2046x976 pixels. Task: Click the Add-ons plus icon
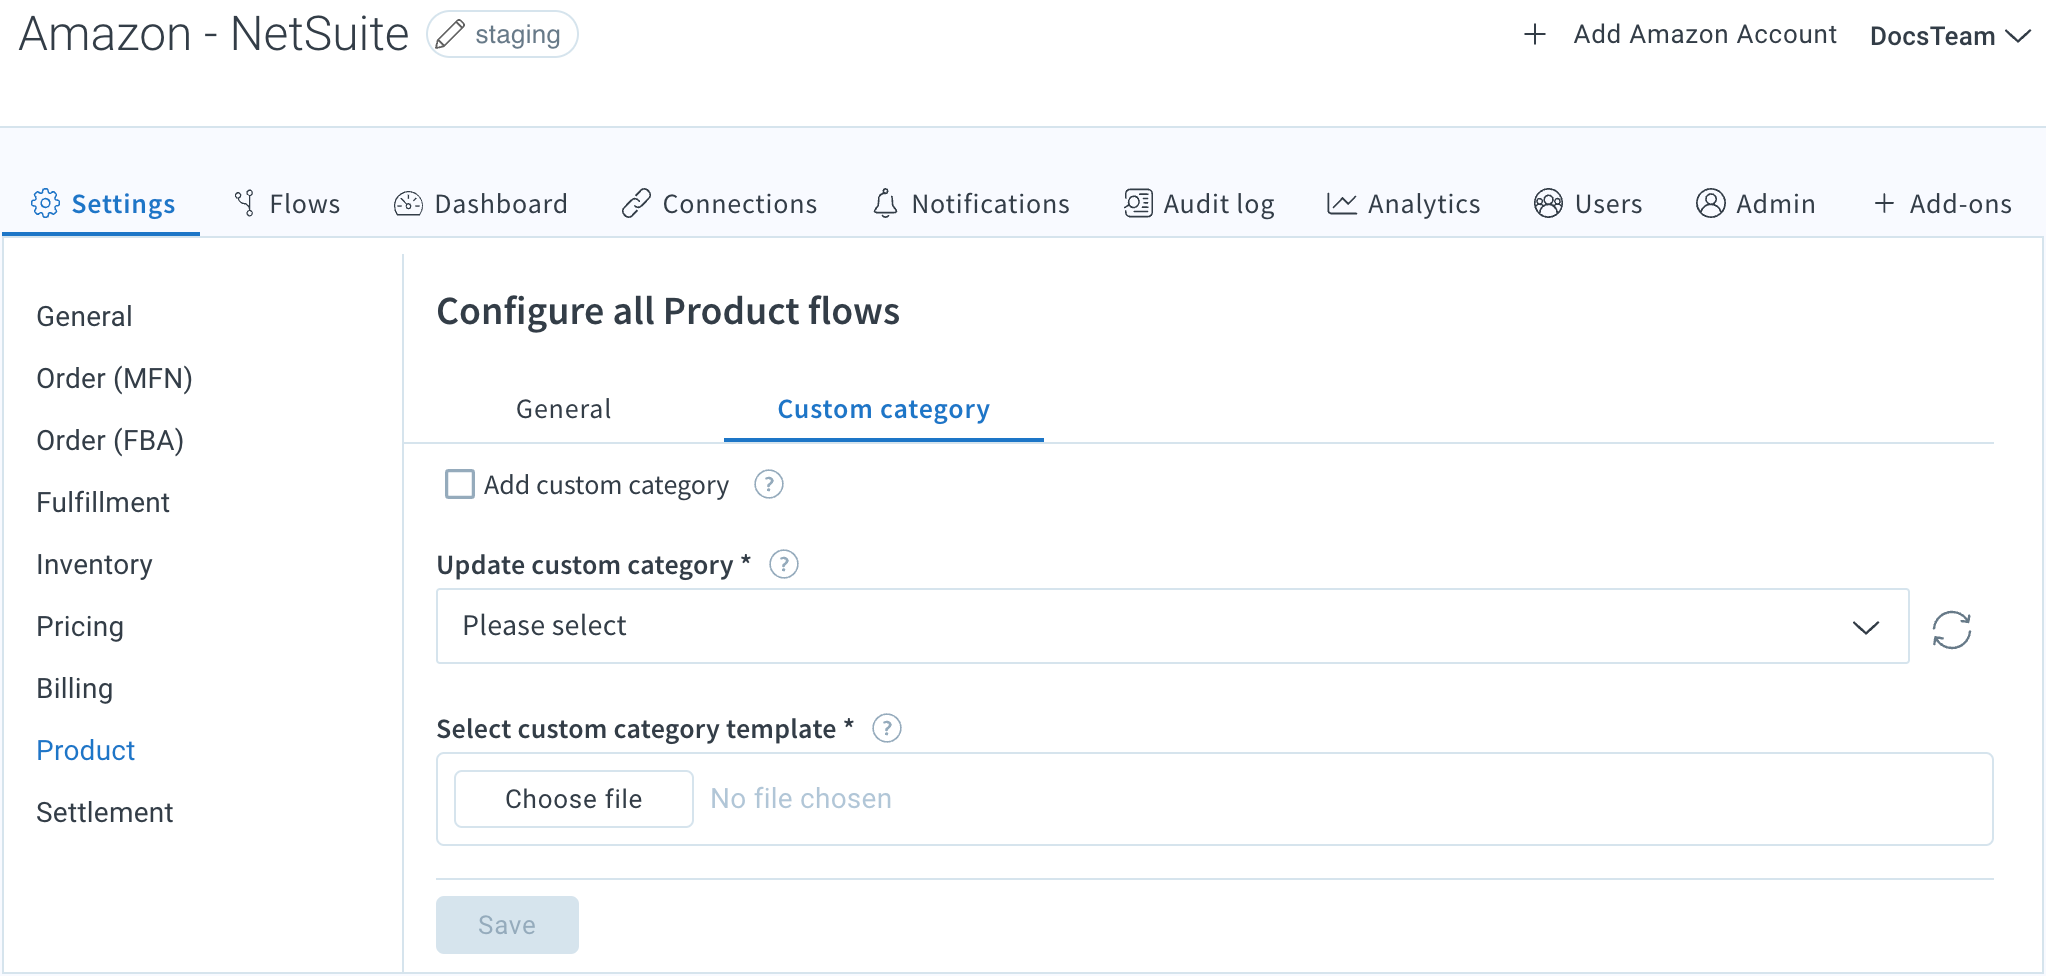(x=1884, y=204)
